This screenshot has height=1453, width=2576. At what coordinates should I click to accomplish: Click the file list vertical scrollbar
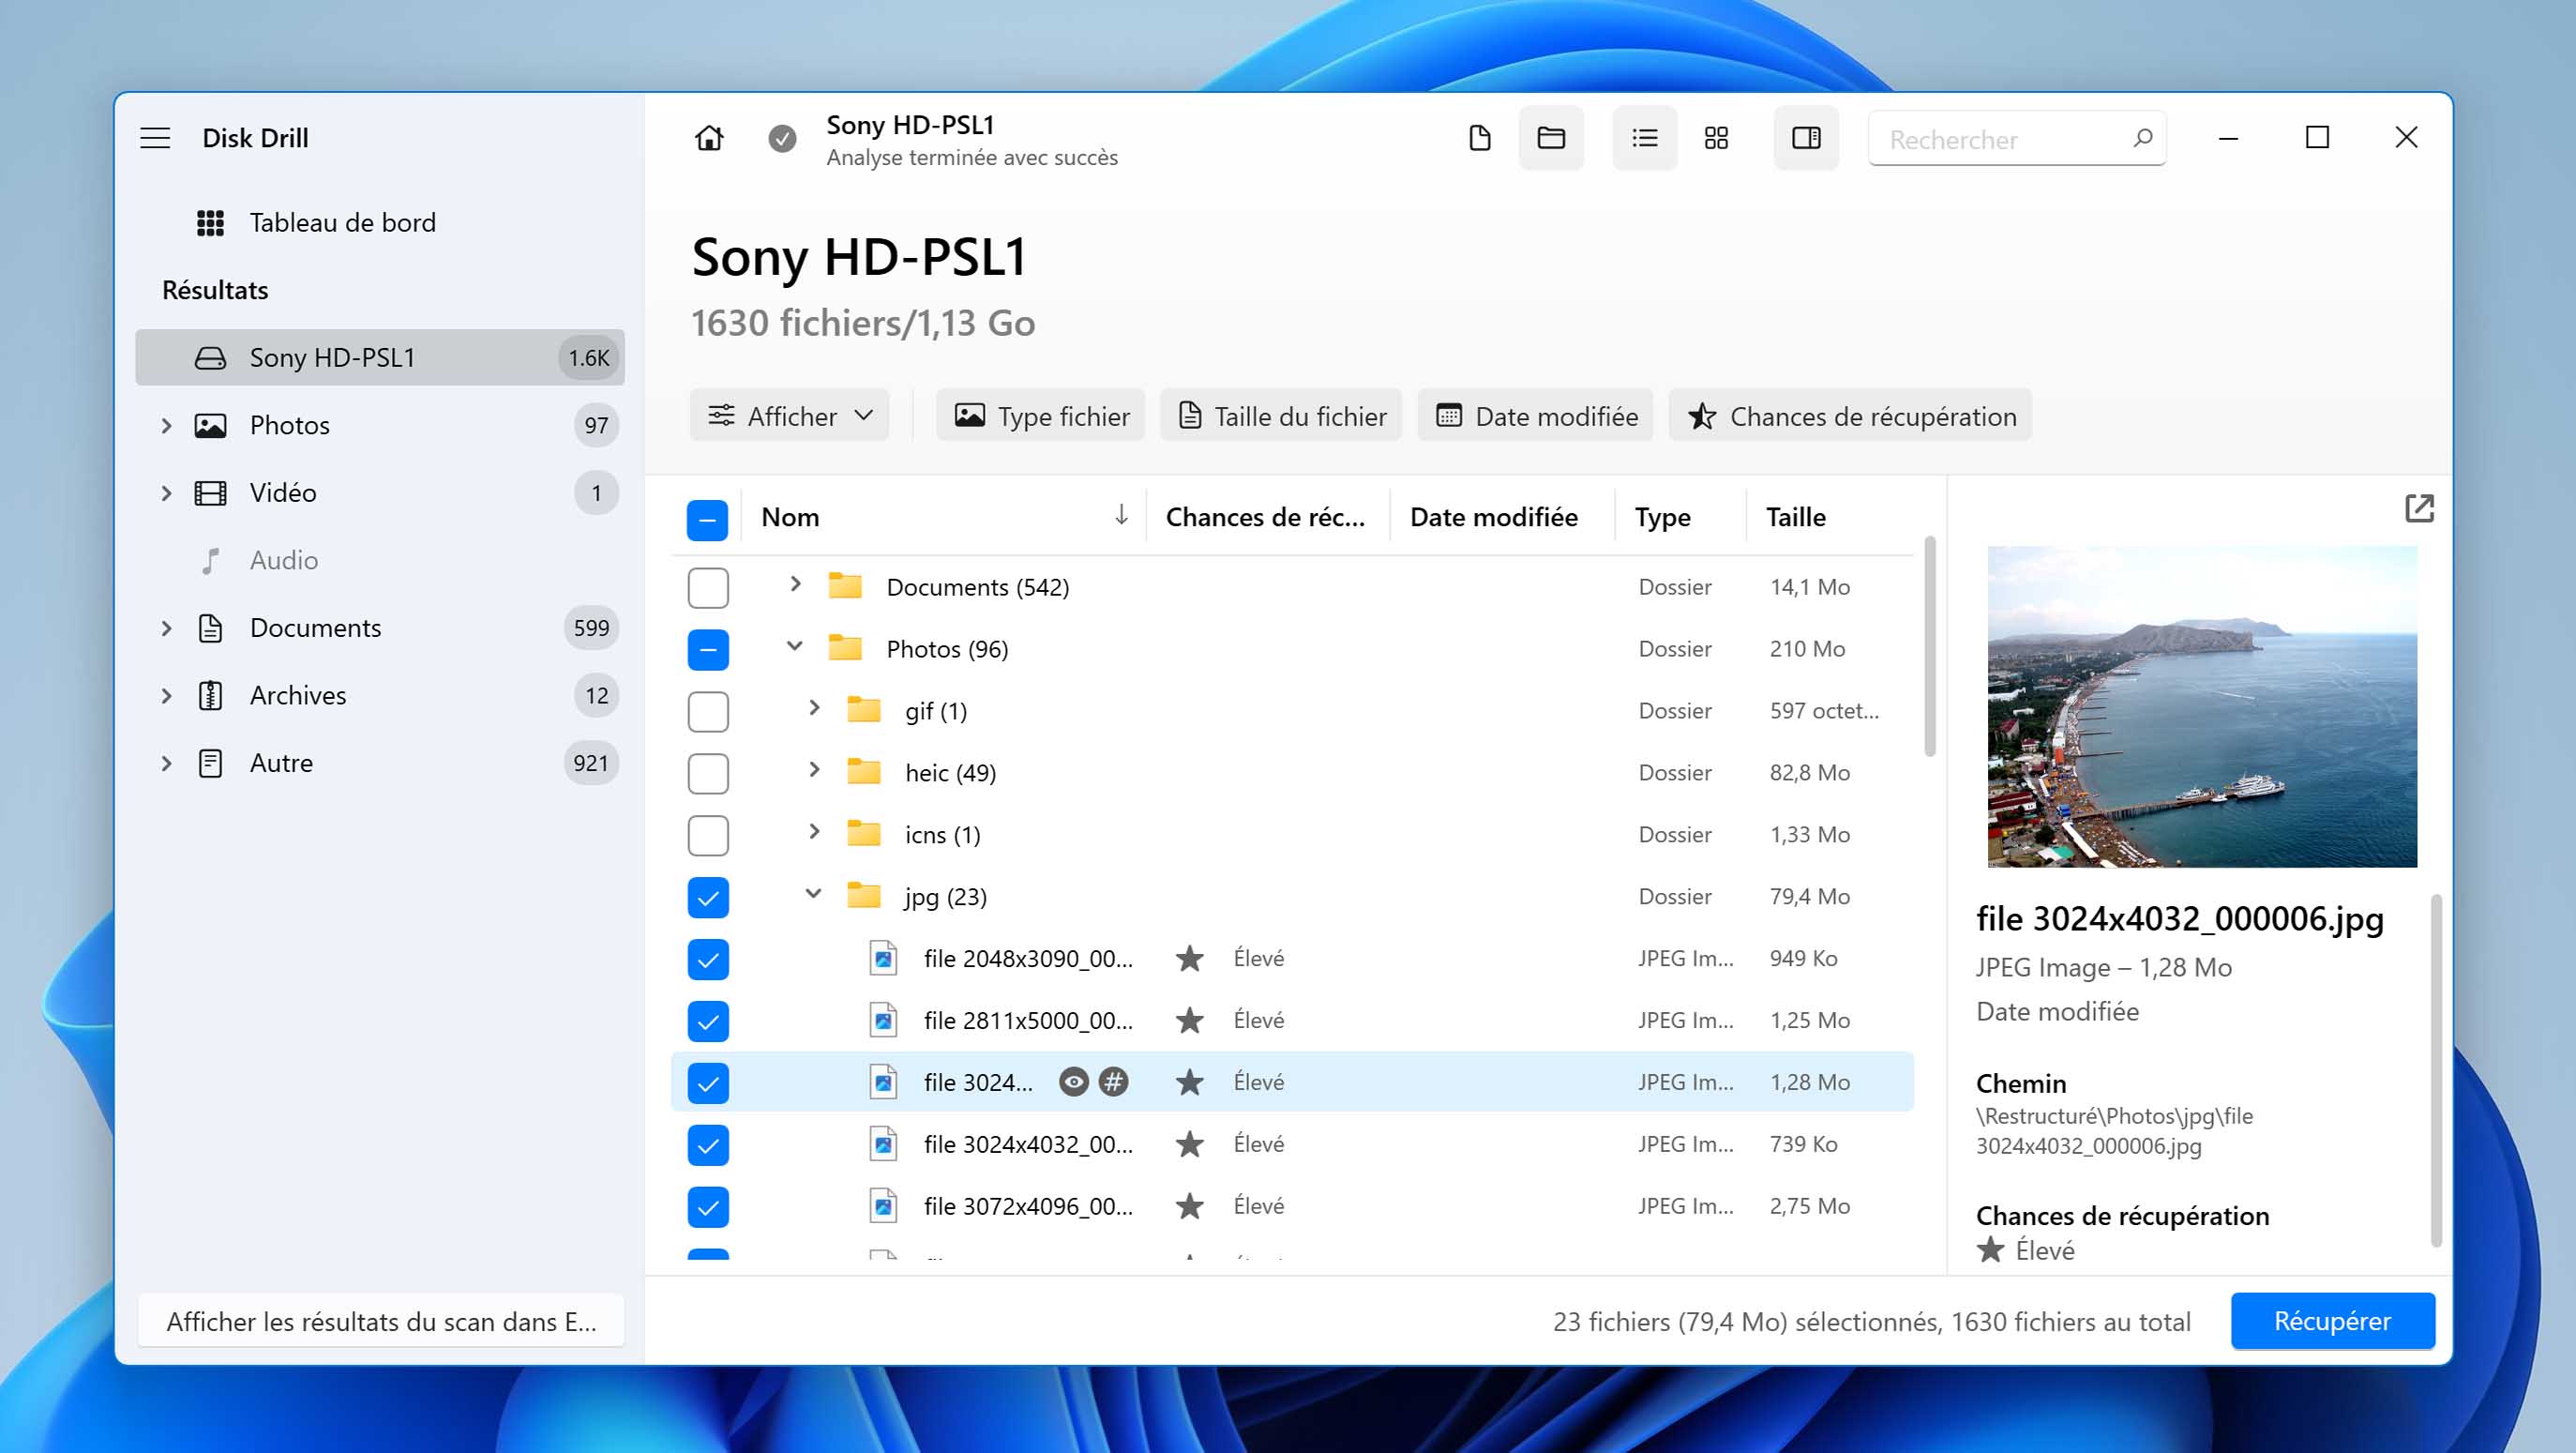tap(1930, 647)
